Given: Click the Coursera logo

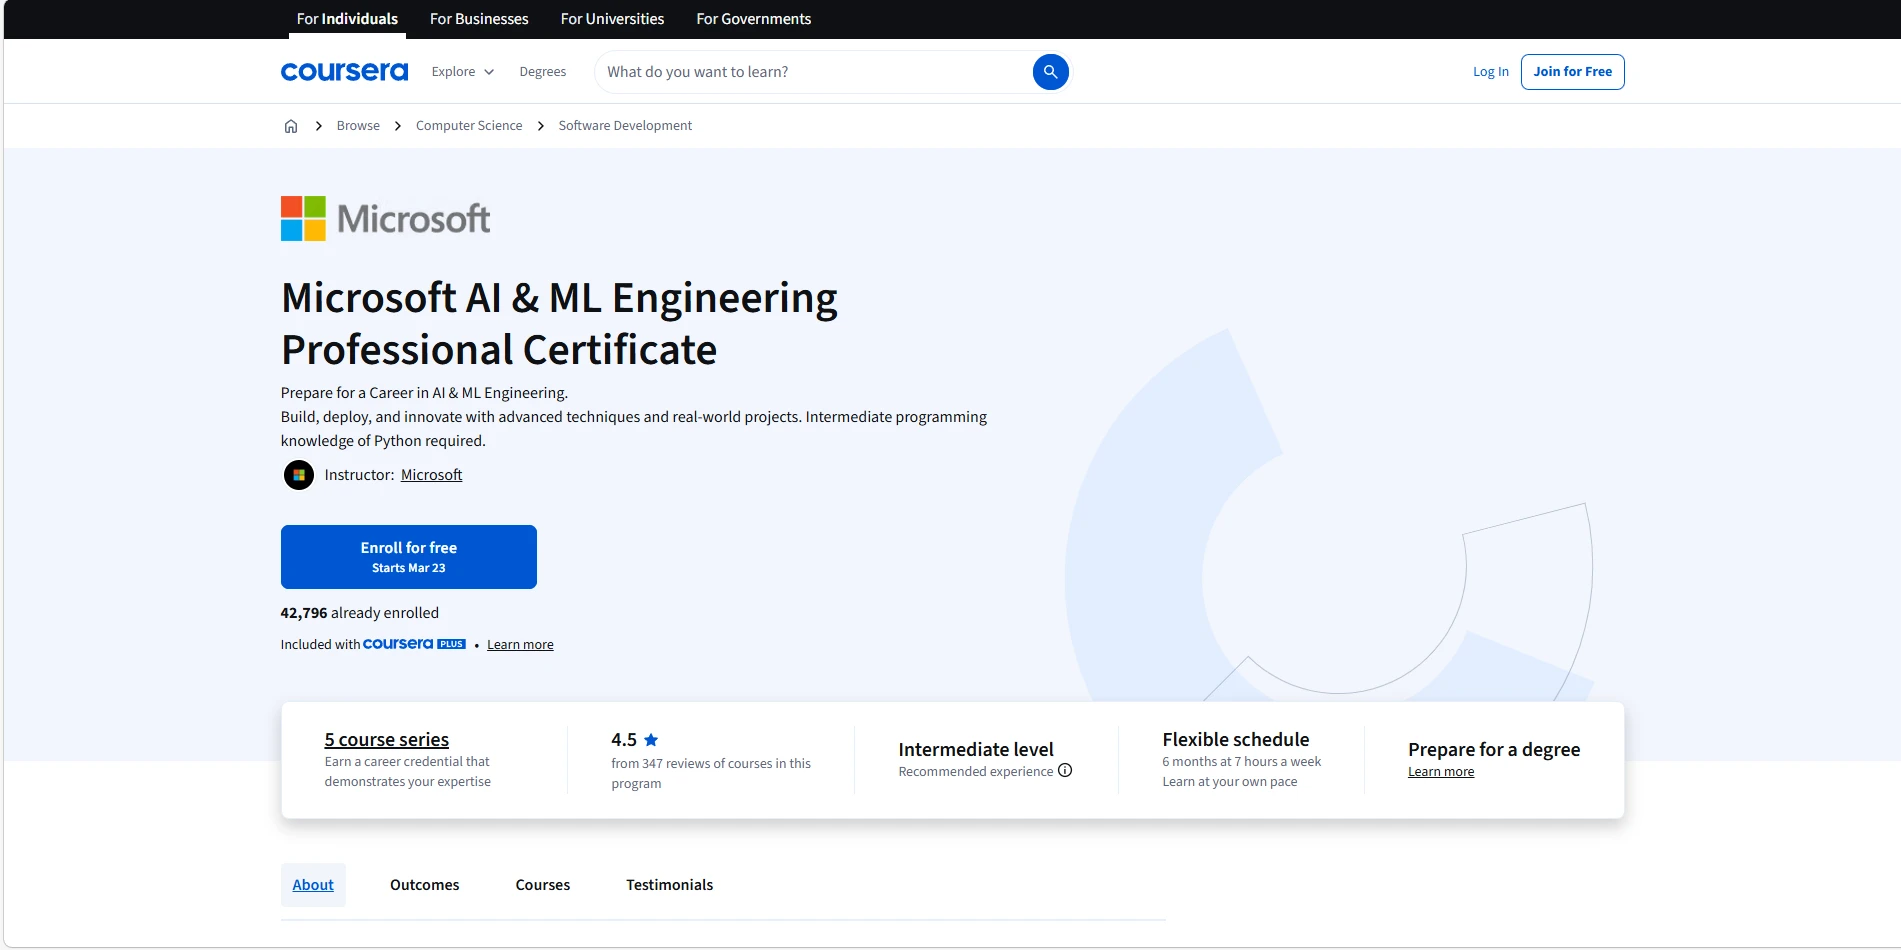Looking at the screenshot, I should [x=344, y=71].
